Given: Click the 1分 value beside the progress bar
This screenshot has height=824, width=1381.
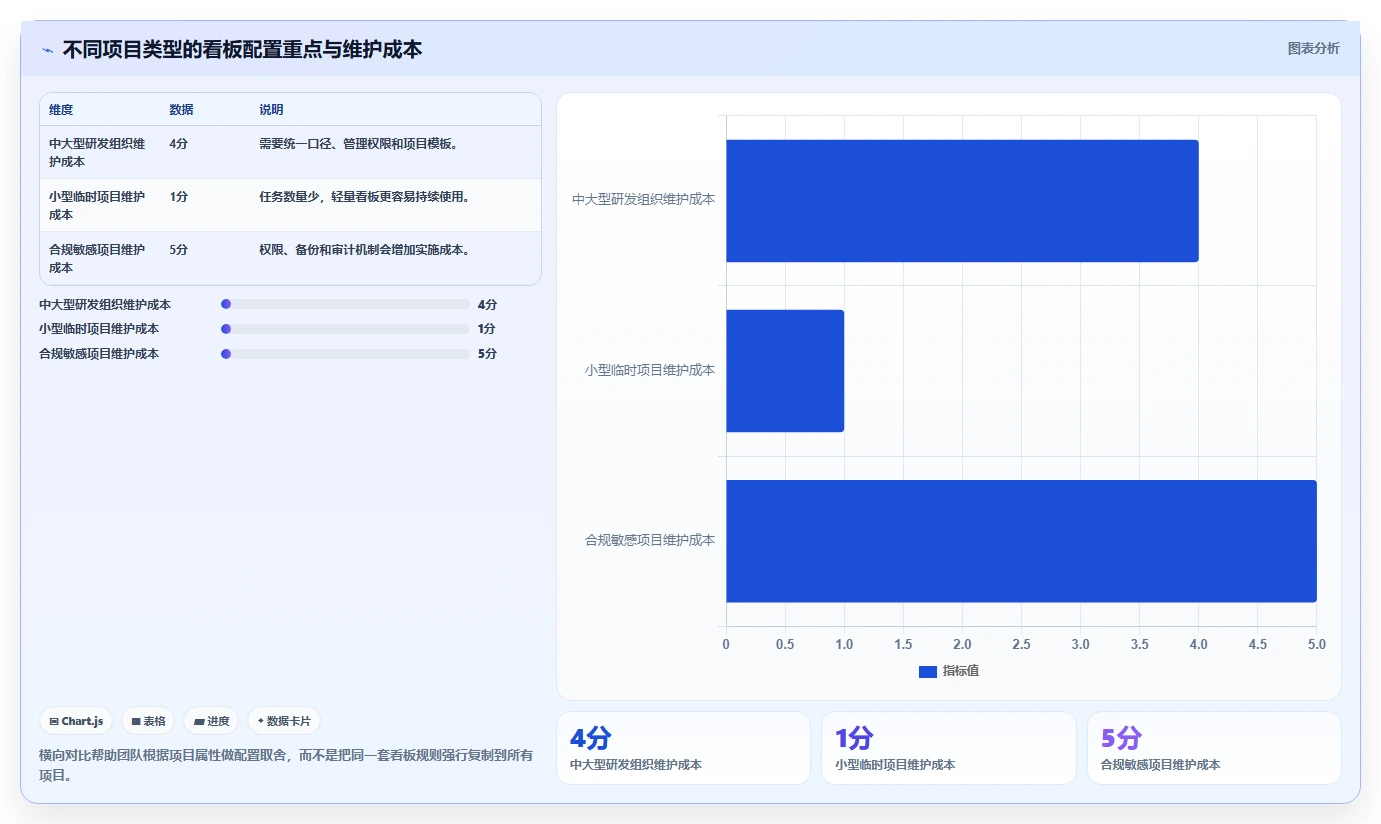Looking at the screenshot, I should pyautogui.click(x=487, y=329).
